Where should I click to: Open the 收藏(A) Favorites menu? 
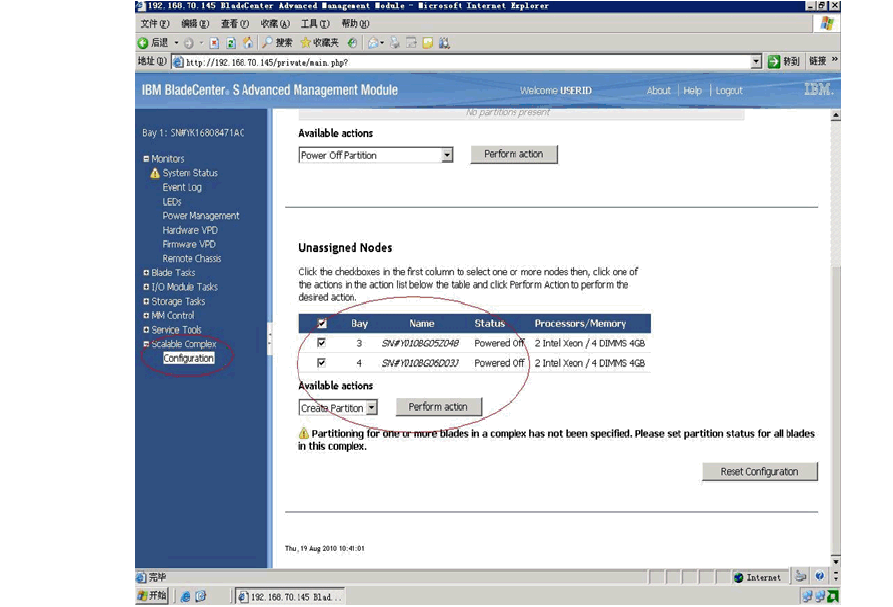(x=275, y=24)
